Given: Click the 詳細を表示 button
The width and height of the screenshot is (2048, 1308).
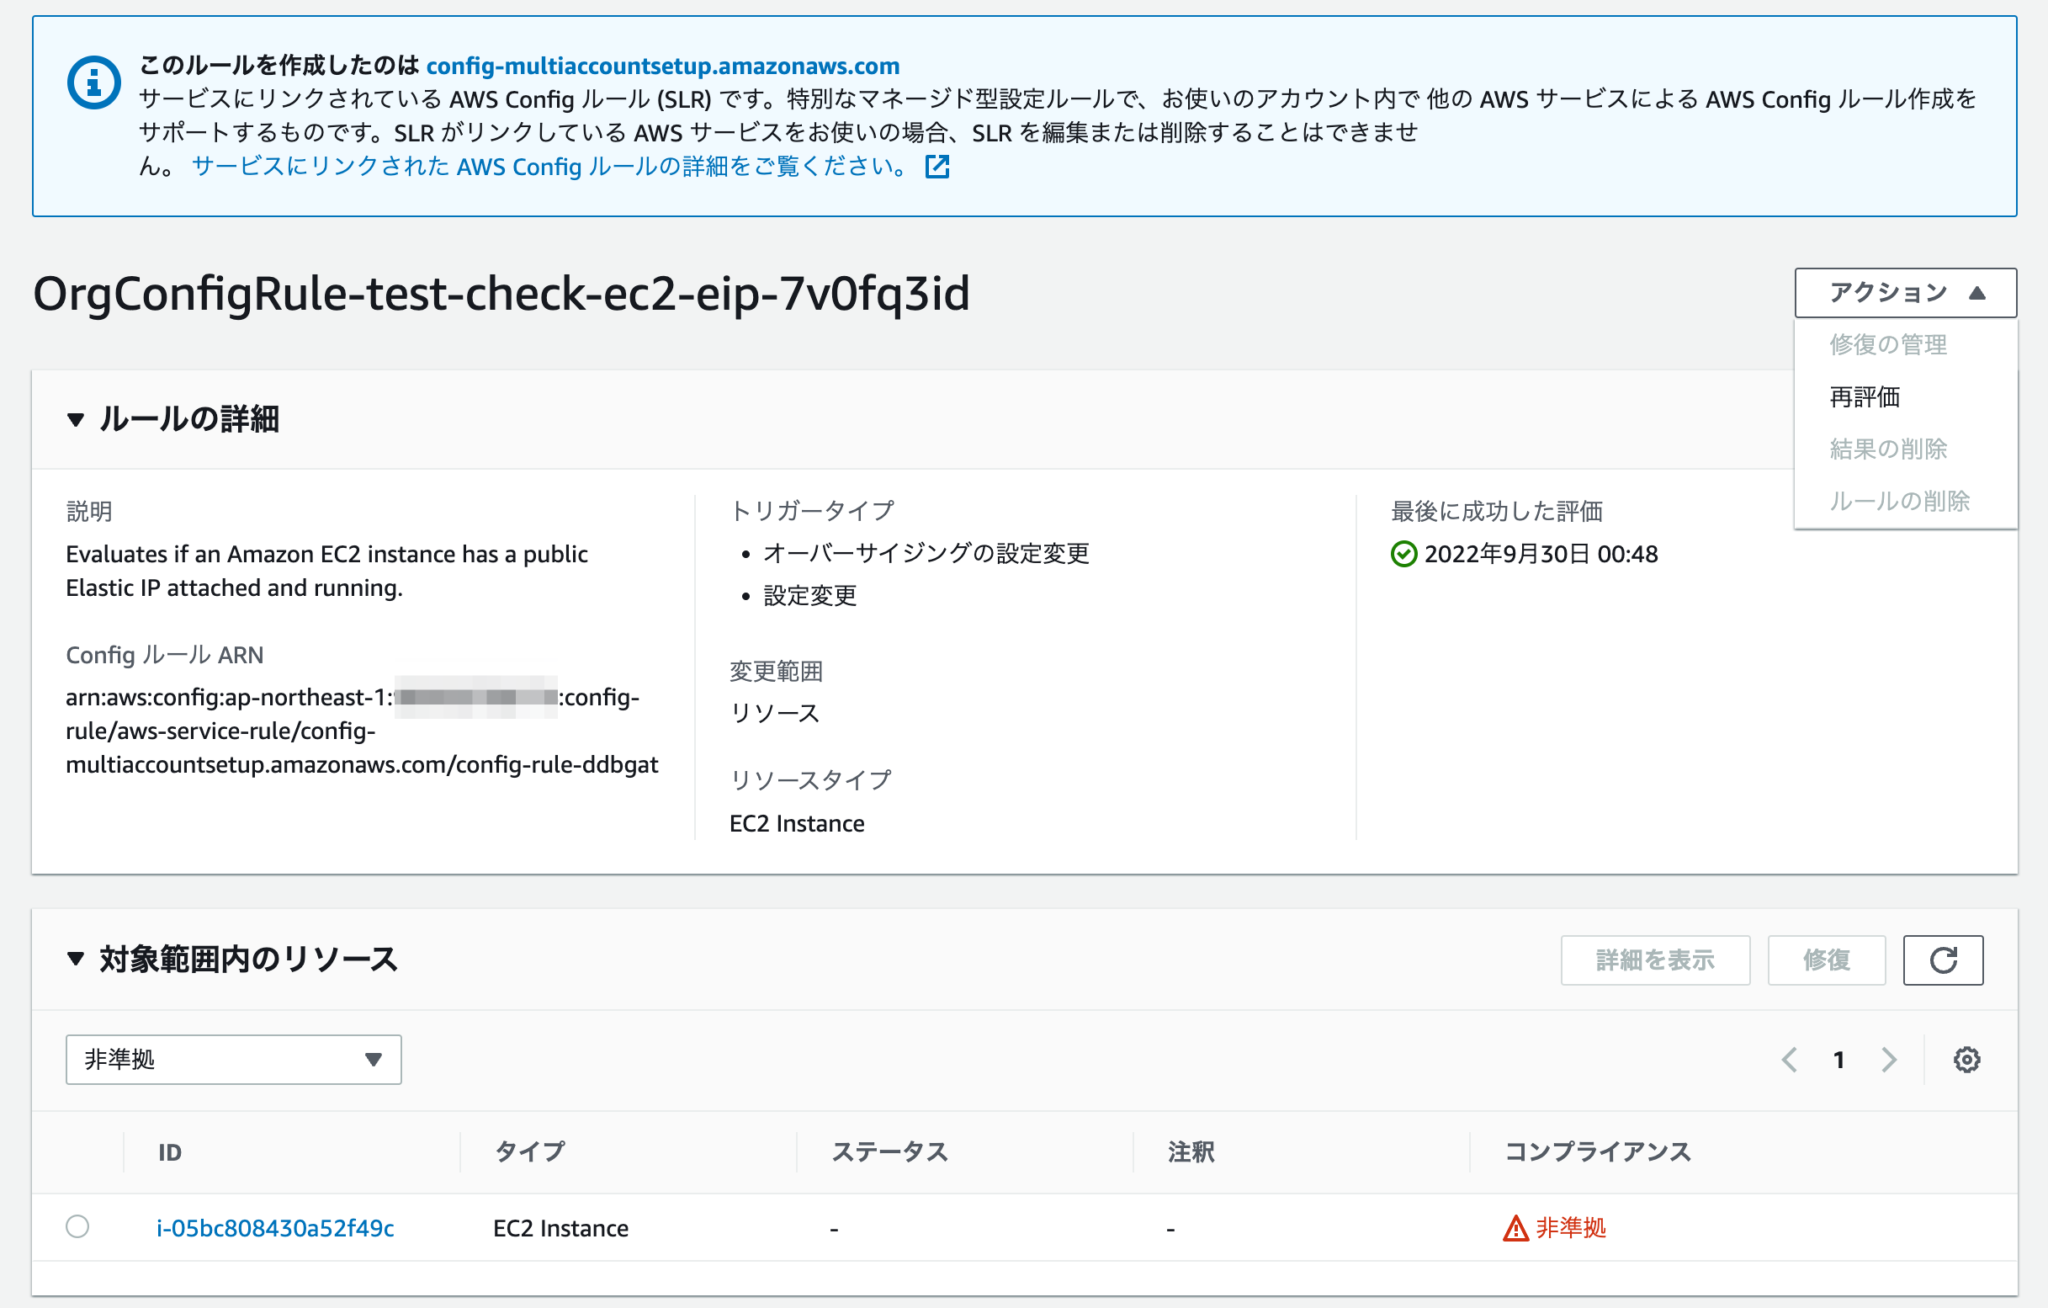Looking at the screenshot, I should pyautogui.click(x=1655, y=960).
